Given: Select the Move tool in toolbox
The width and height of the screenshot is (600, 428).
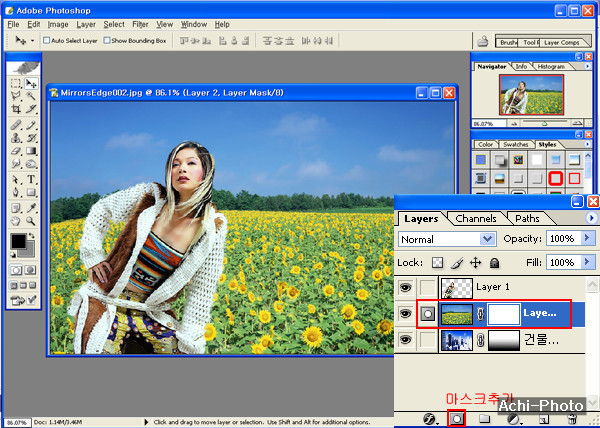Looking at the screenshot, I should point(31,85).
